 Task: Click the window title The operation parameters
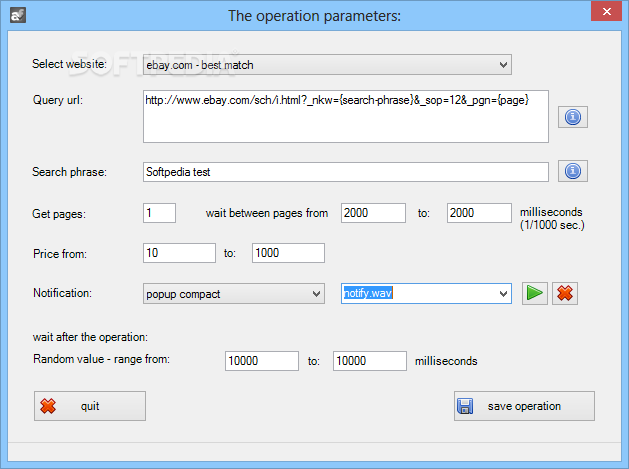coord(314,16)
